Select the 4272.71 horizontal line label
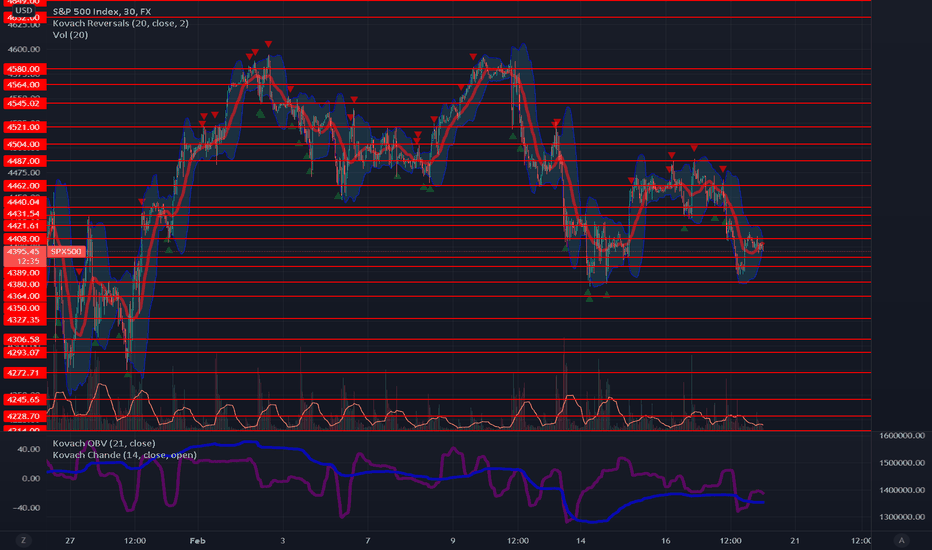 [24, 373]
